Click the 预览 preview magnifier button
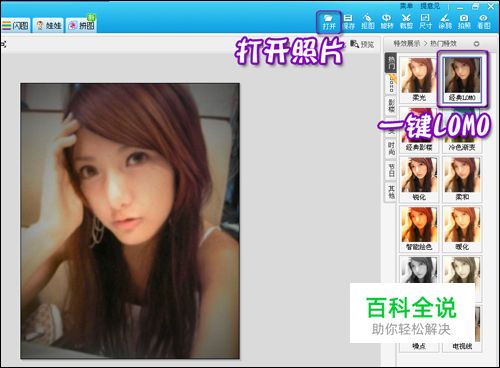500x368 pixels. pyautogui.click(x=362, y=44)
